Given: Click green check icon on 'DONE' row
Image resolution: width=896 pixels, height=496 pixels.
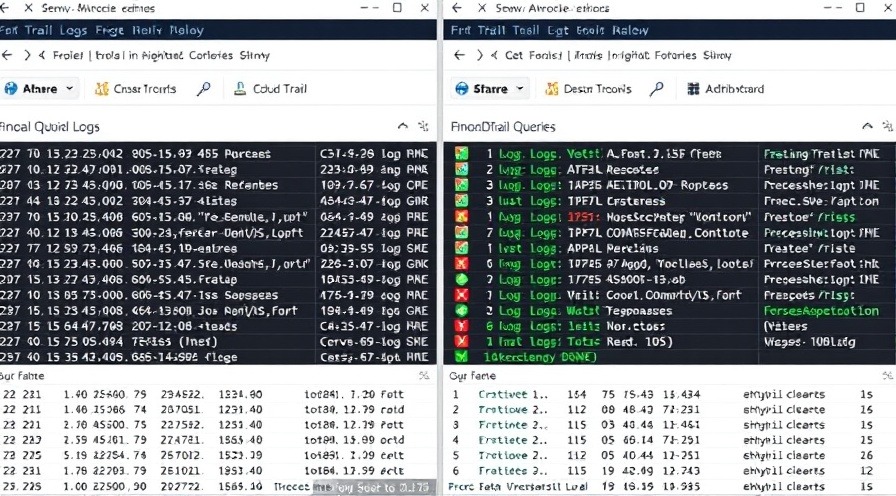Looking at the screenshot, I should [461, 357].
